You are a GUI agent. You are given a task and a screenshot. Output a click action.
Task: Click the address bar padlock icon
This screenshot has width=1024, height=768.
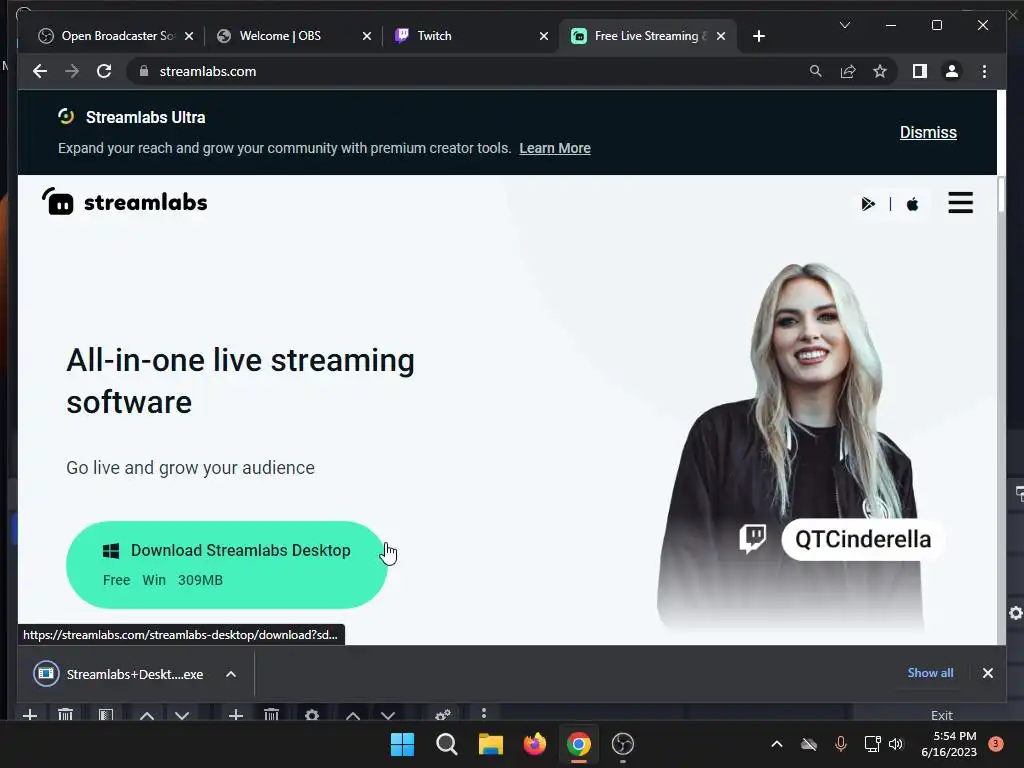144,71
